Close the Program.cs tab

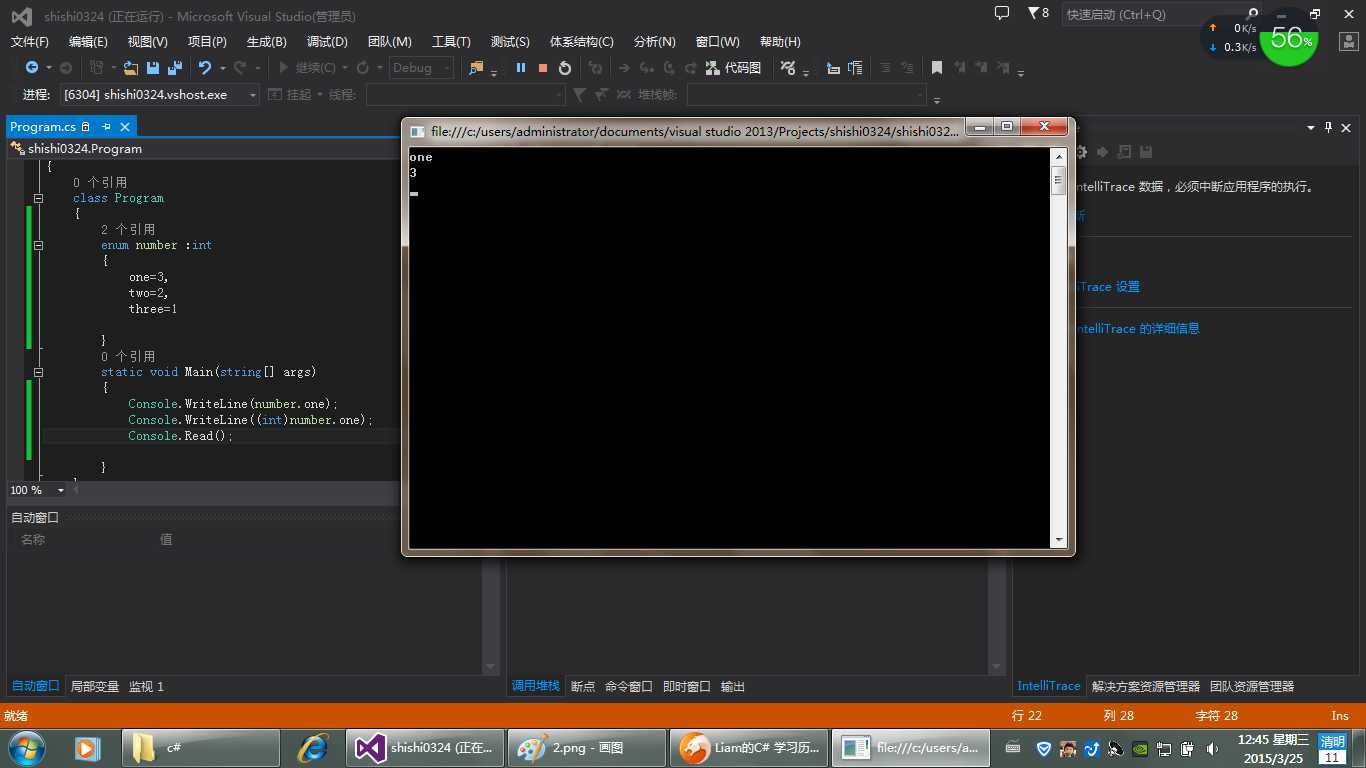click(125, 127)
